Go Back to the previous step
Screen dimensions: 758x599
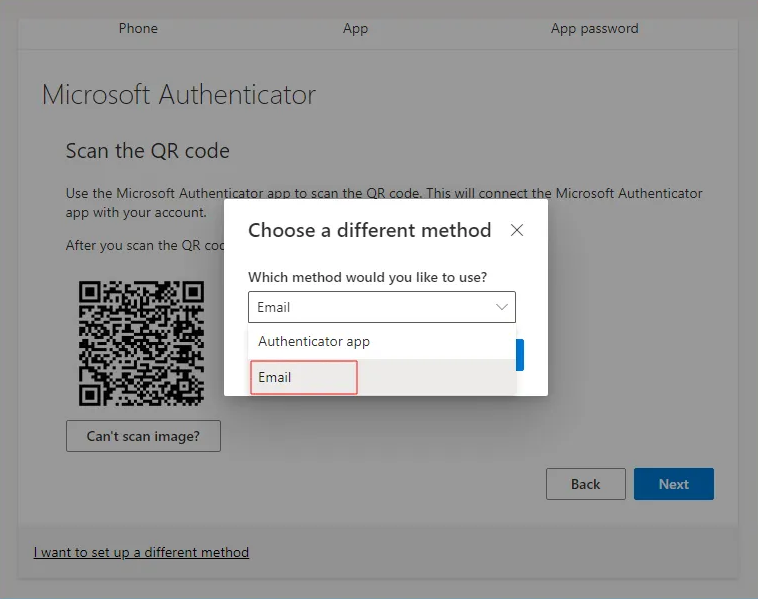click(585, 484)
